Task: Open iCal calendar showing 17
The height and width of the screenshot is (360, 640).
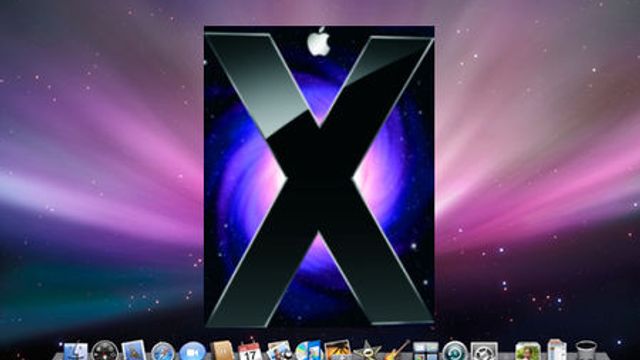Action: 250,351
